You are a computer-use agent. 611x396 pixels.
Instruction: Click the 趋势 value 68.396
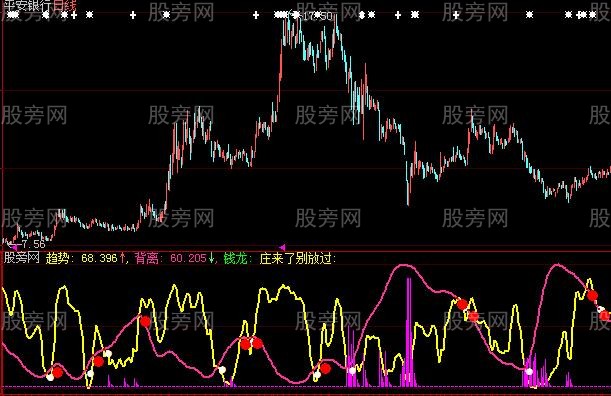99,258
